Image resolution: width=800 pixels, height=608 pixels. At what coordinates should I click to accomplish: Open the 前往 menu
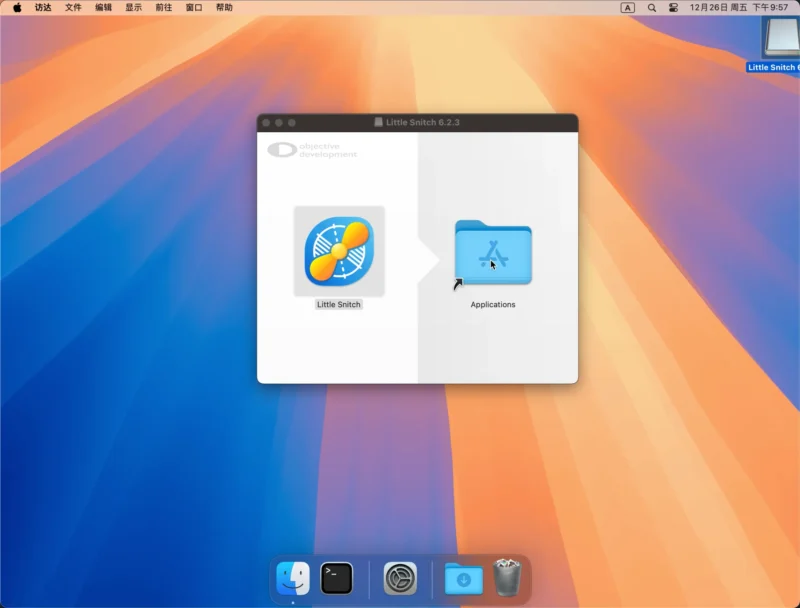click(164, 7)
